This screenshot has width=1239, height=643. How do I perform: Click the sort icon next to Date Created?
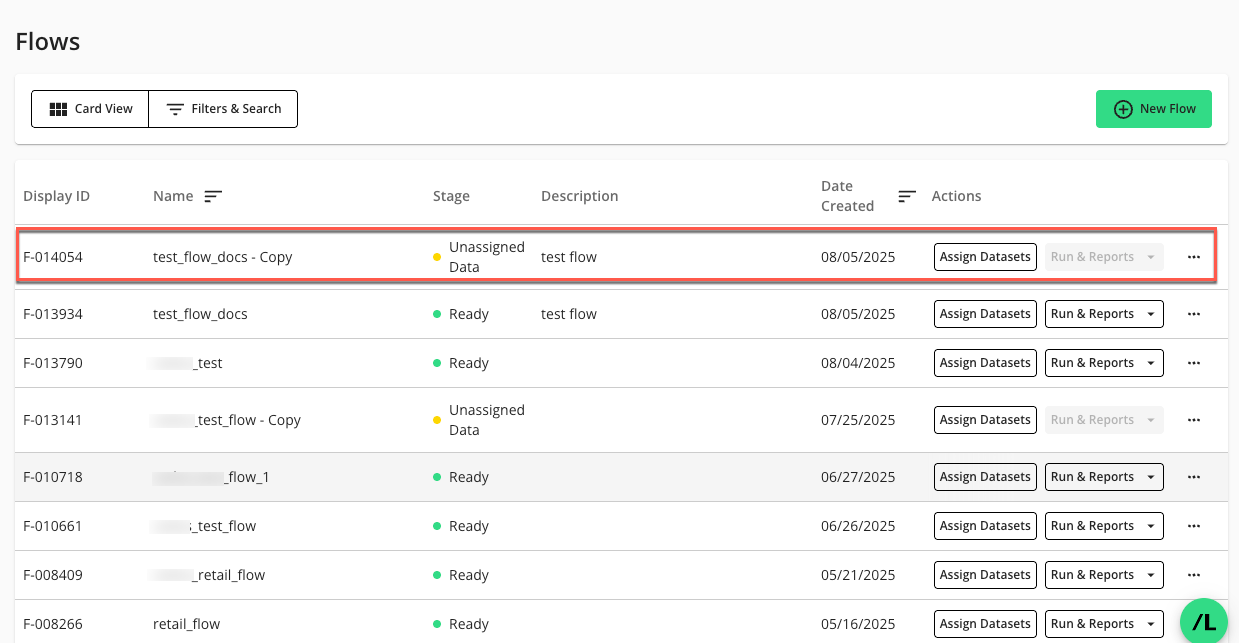(x=907, y=196)
